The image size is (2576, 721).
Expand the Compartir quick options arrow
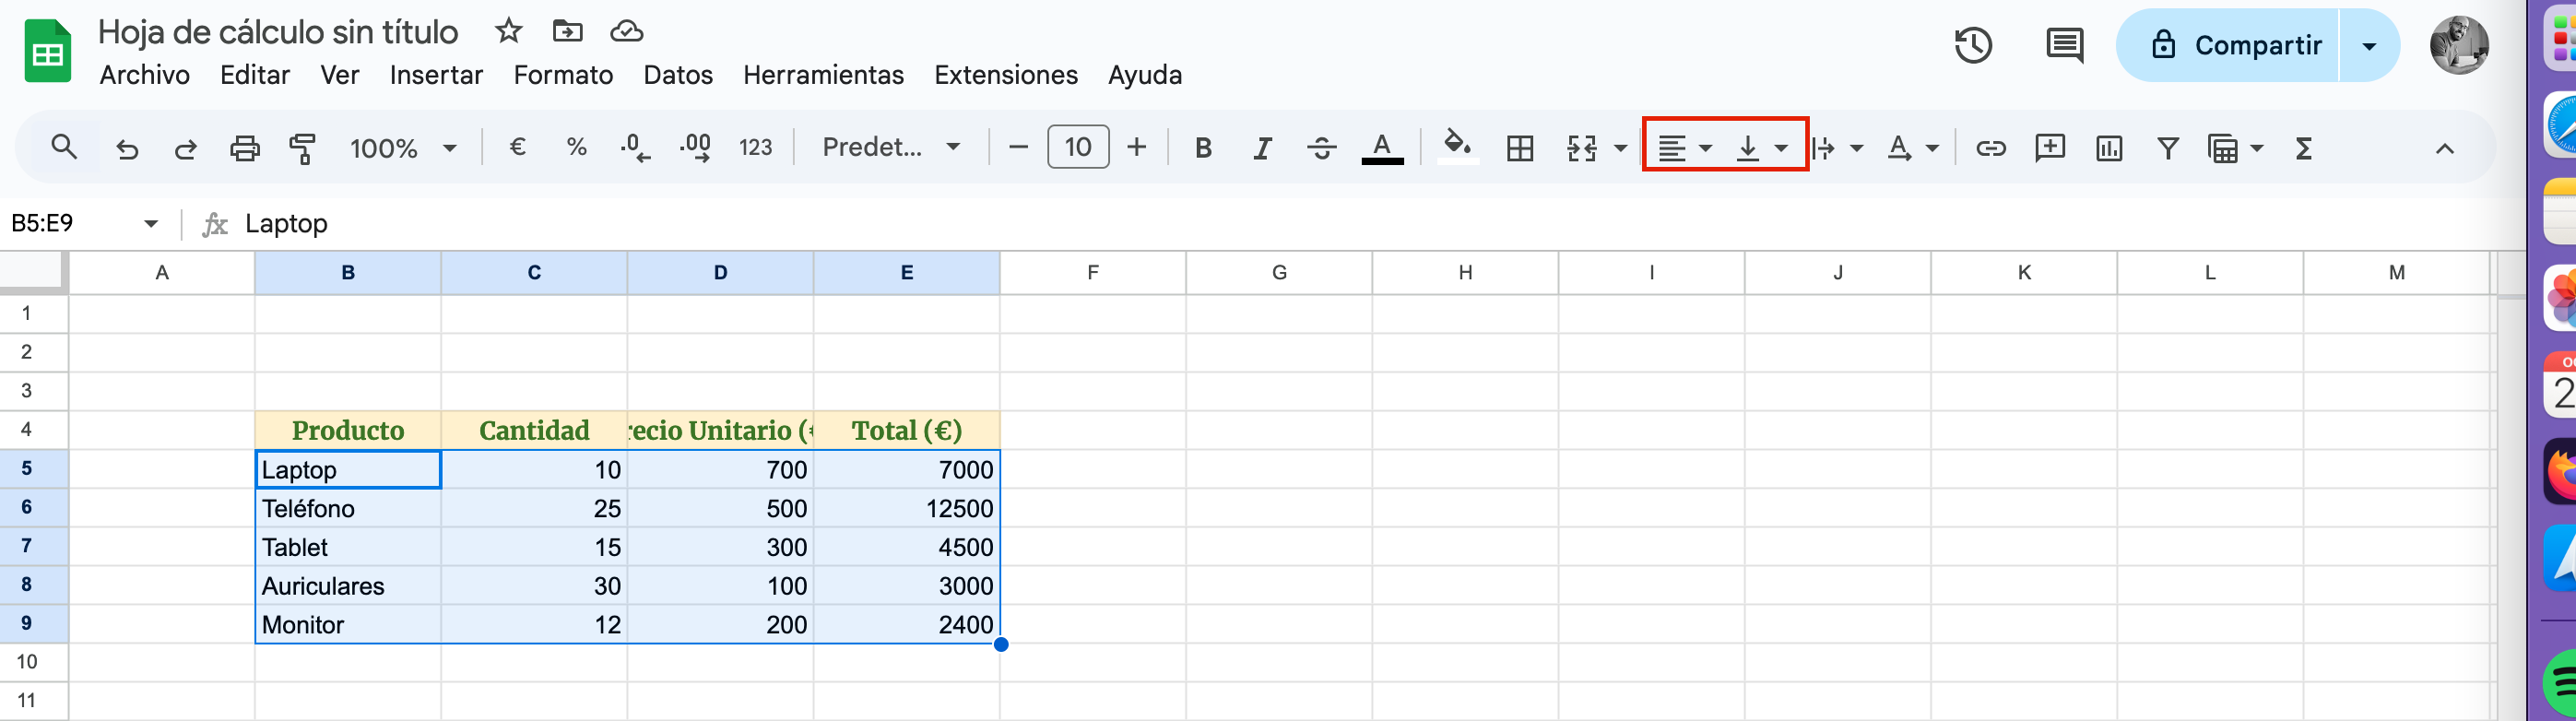[2369, 46]
